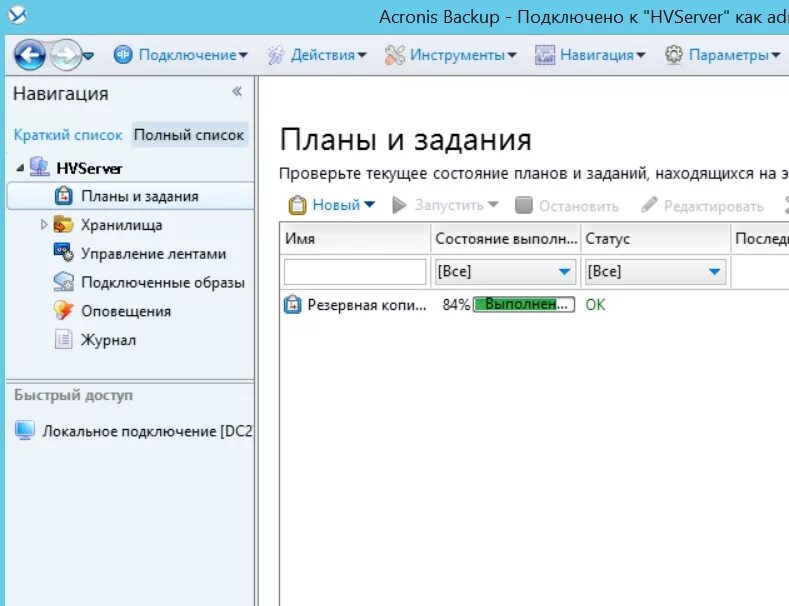Click the Остановить stop square icon
The width and height of the screenshot is (789, 606).
point(524,205)
